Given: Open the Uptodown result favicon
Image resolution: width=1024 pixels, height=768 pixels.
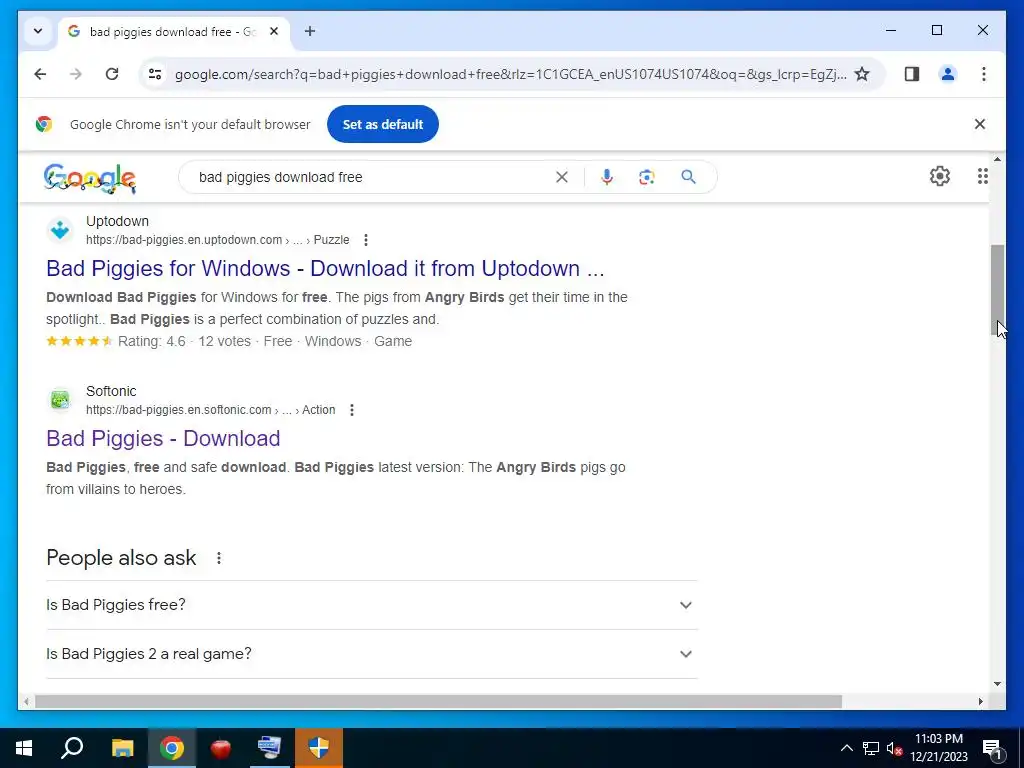Looking at the screenshot, I should pyautogui.click(x=60, y=230).
